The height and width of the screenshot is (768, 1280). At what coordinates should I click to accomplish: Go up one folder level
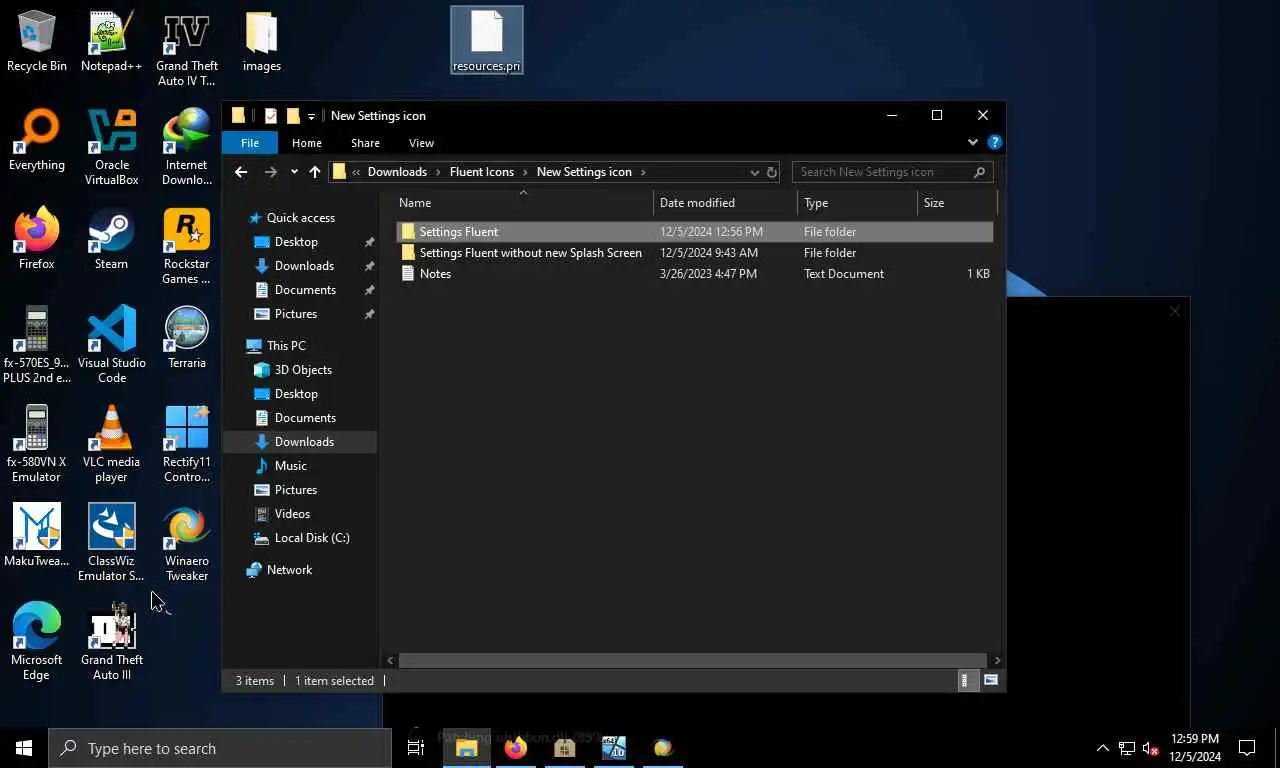click(315, 172)
